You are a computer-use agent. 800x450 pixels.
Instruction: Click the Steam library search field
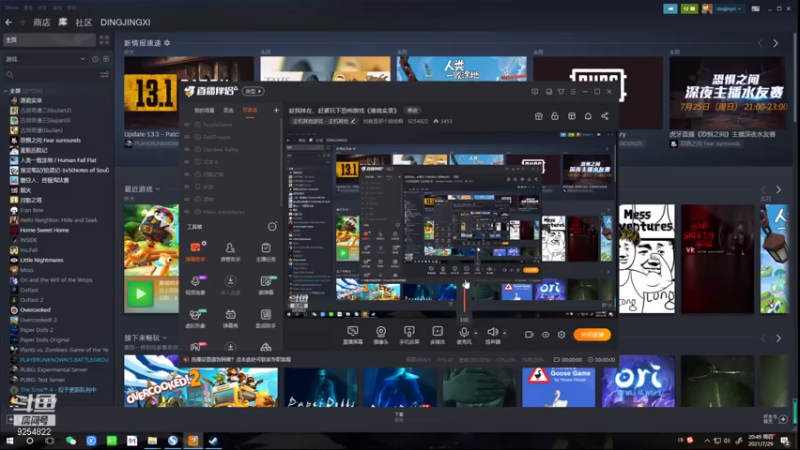point(51,75)
